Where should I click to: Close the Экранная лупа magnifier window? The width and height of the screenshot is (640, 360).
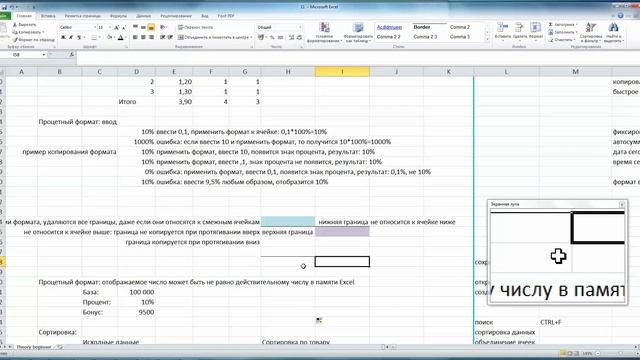click(622, 204)
